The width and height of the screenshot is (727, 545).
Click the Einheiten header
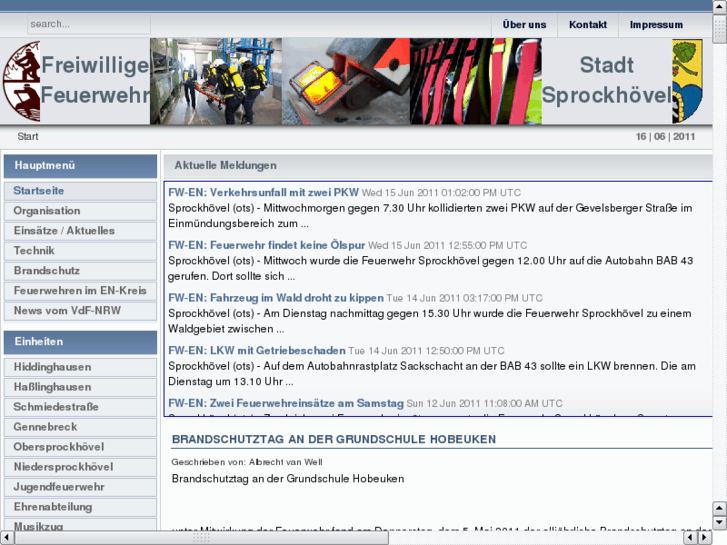coord(80,342)
